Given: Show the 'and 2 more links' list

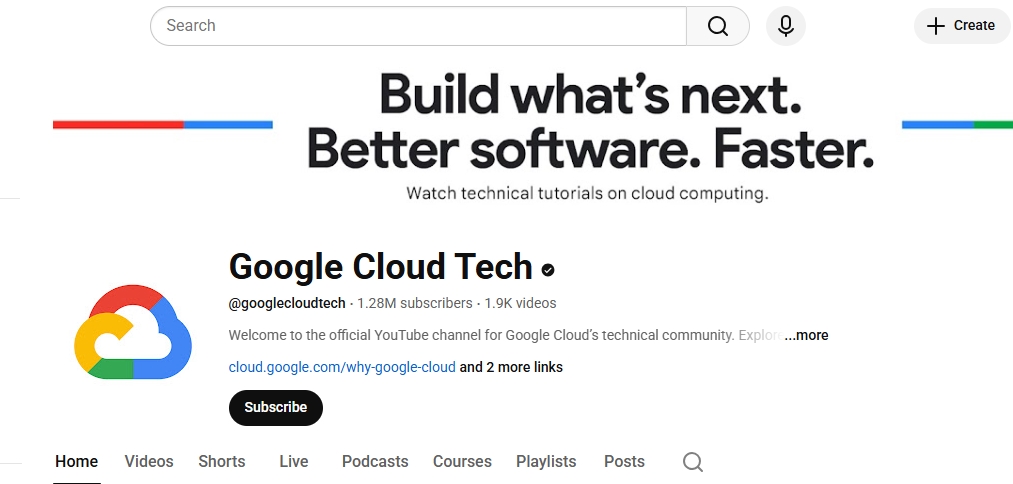Looking at the screenshot, I should (x=511, y=367).
